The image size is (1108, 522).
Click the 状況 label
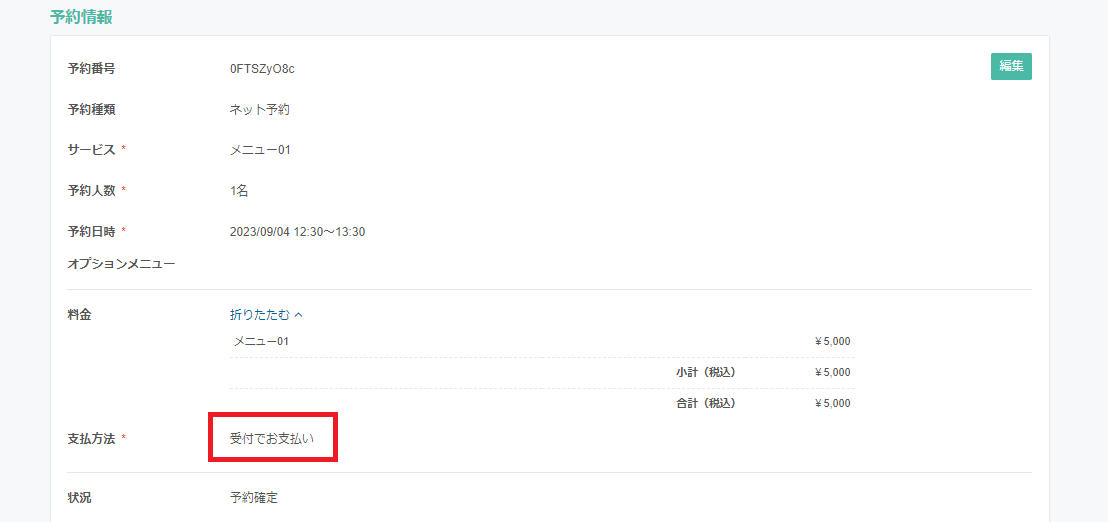(x=79, y=498)
